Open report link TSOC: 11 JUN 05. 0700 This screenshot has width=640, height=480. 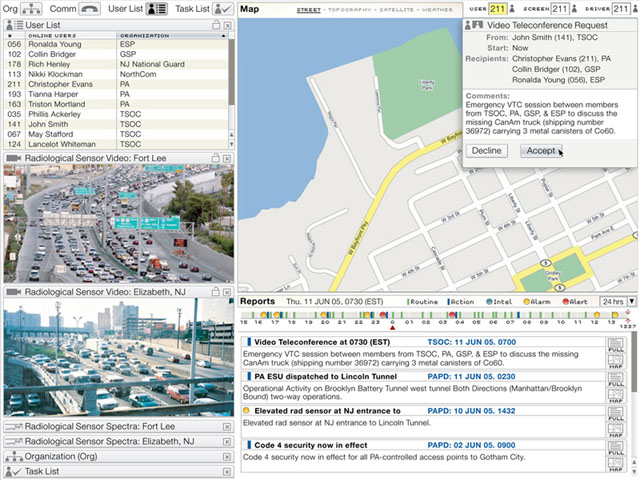[471, 342]
